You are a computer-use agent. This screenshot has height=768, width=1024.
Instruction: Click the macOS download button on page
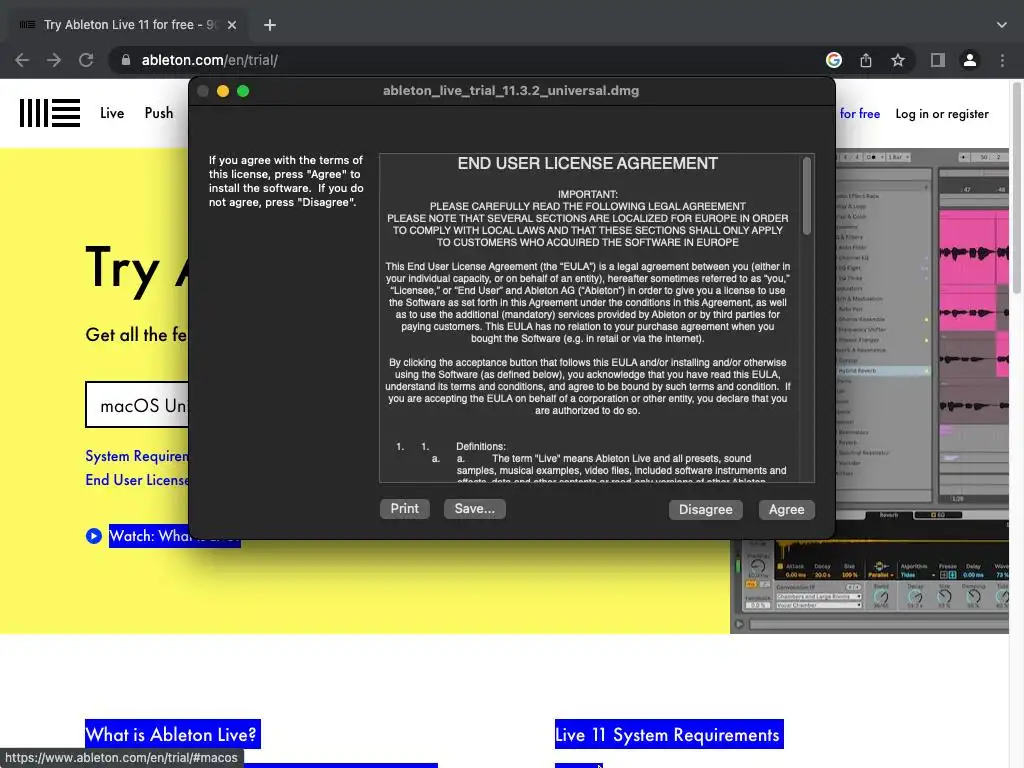(137, 405)
